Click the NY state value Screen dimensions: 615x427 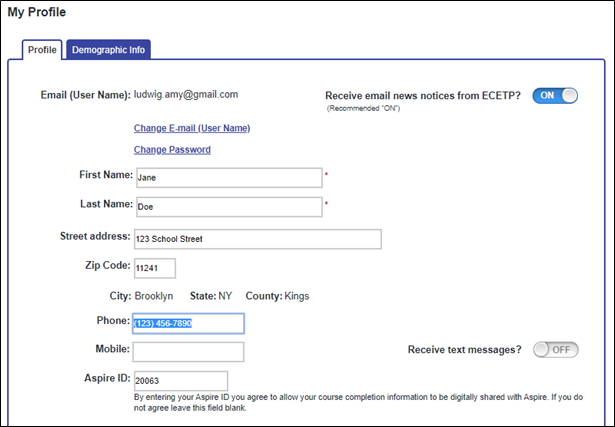225,296
